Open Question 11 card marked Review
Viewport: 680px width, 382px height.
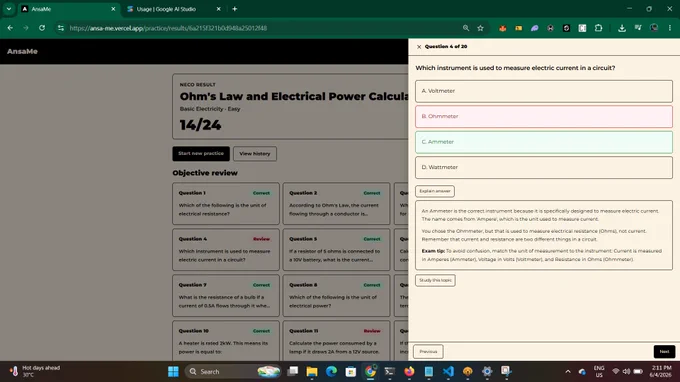[x=337, y=341]
